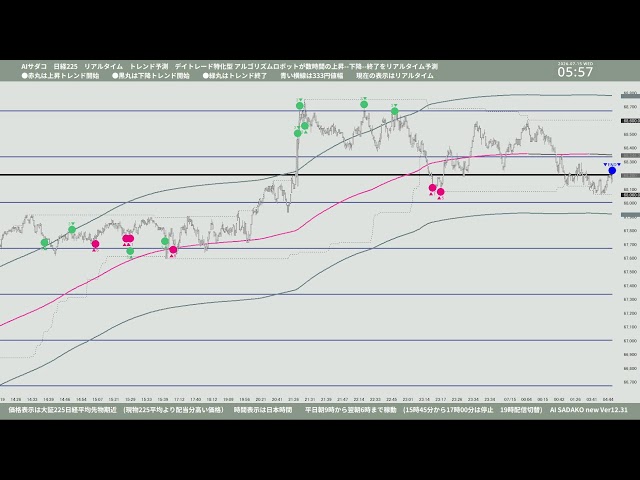Select the 07/15 date label on time axis

[x=509, y=399]
